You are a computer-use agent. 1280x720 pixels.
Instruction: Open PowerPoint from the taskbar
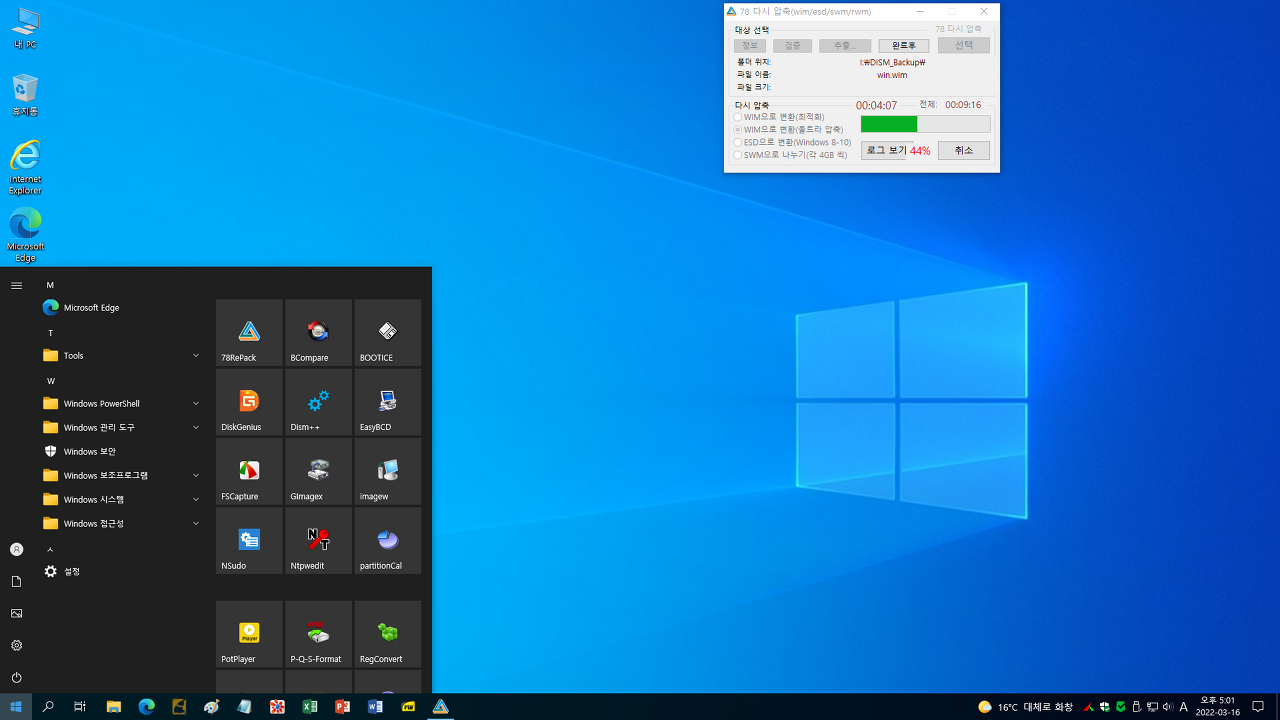(343, 707)
